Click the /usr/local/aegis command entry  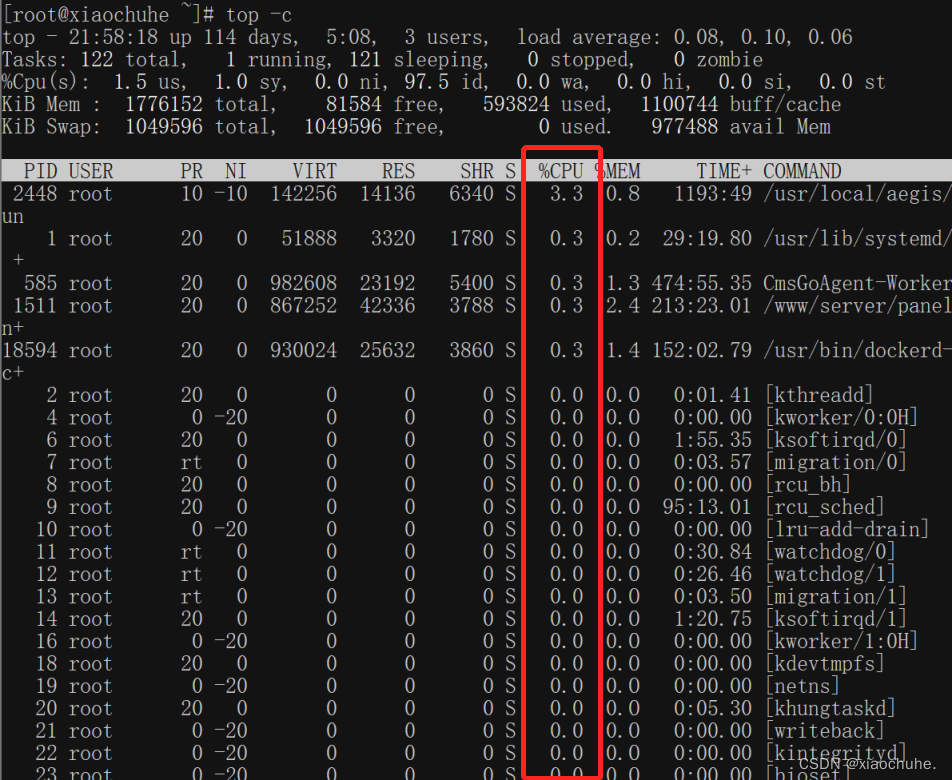coord(857,194)
